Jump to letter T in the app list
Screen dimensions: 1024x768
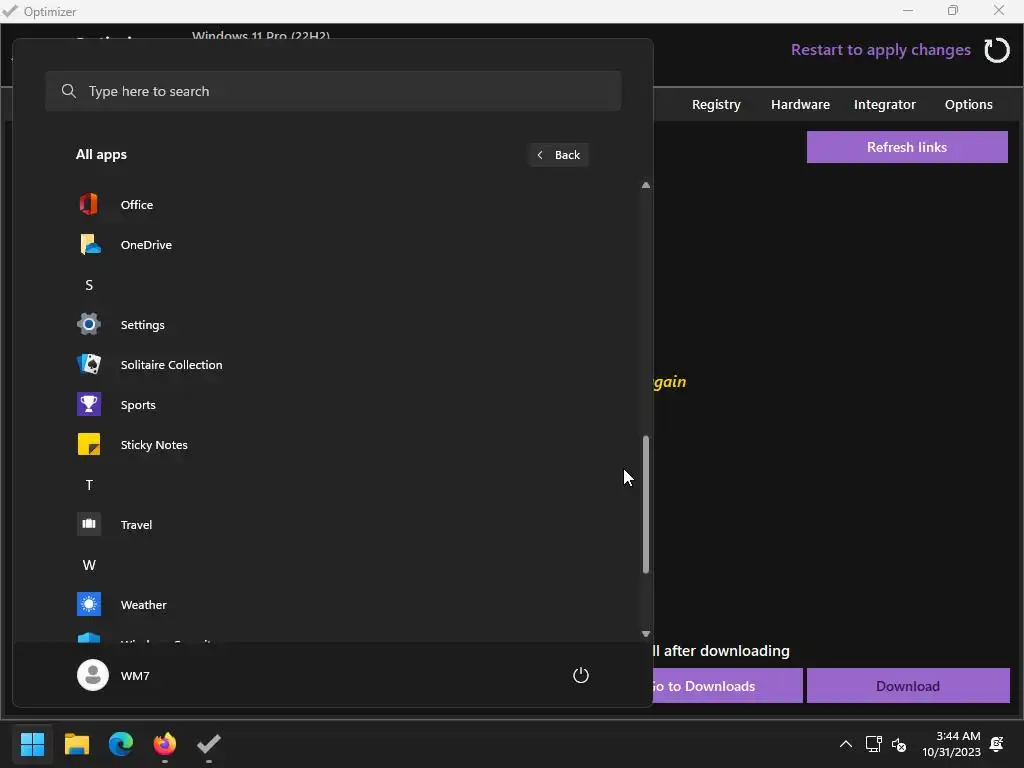pos(89,485)
